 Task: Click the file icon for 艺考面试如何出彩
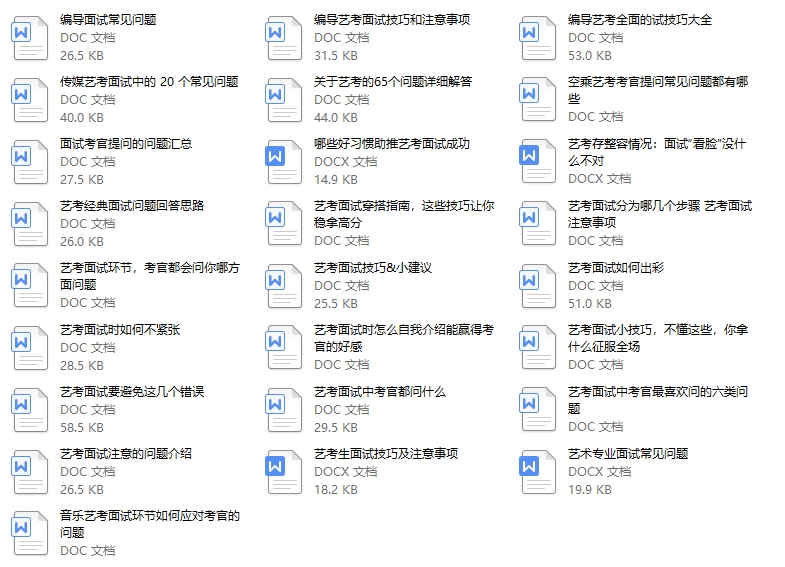pos(537,286)
